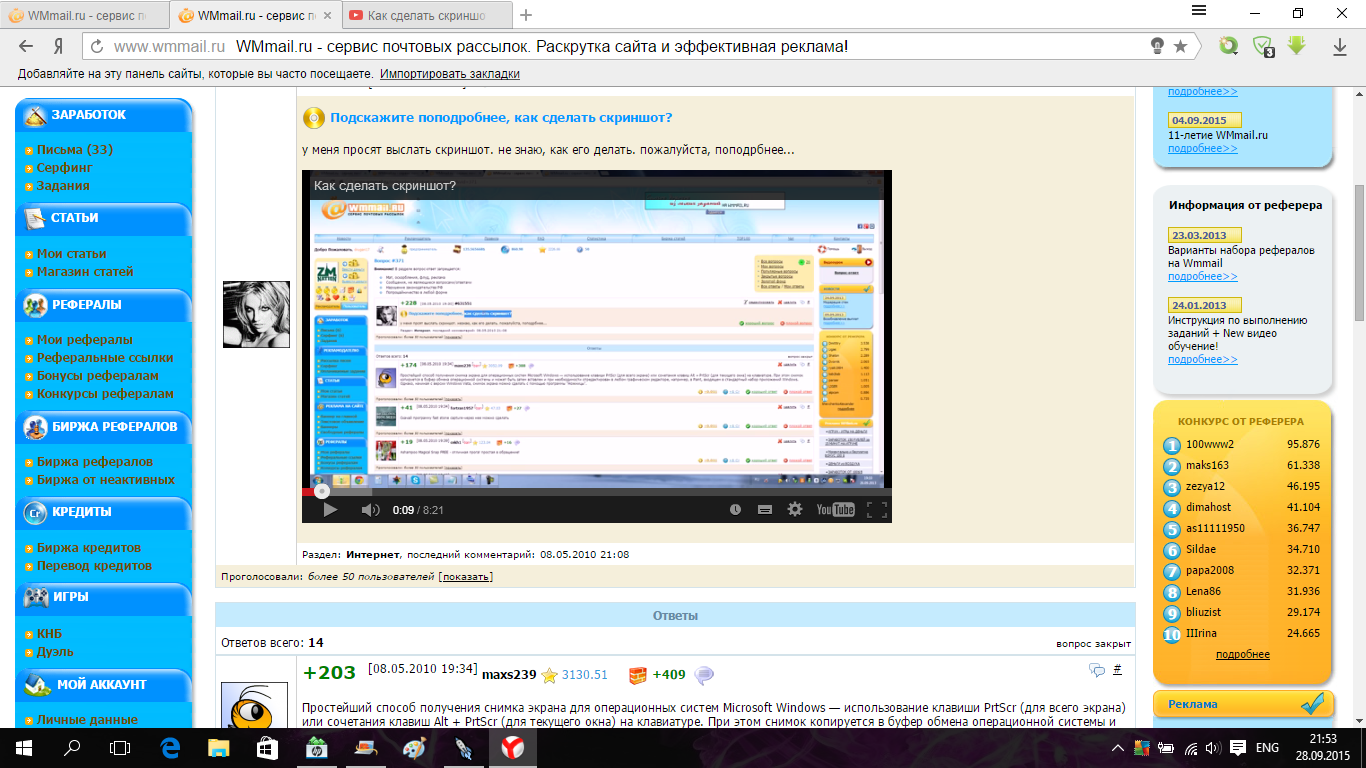Image resolution: width=1366 pixels, height=768 pixels.
Task: Open Биржа от неактивных link
Action: [105, 480]
